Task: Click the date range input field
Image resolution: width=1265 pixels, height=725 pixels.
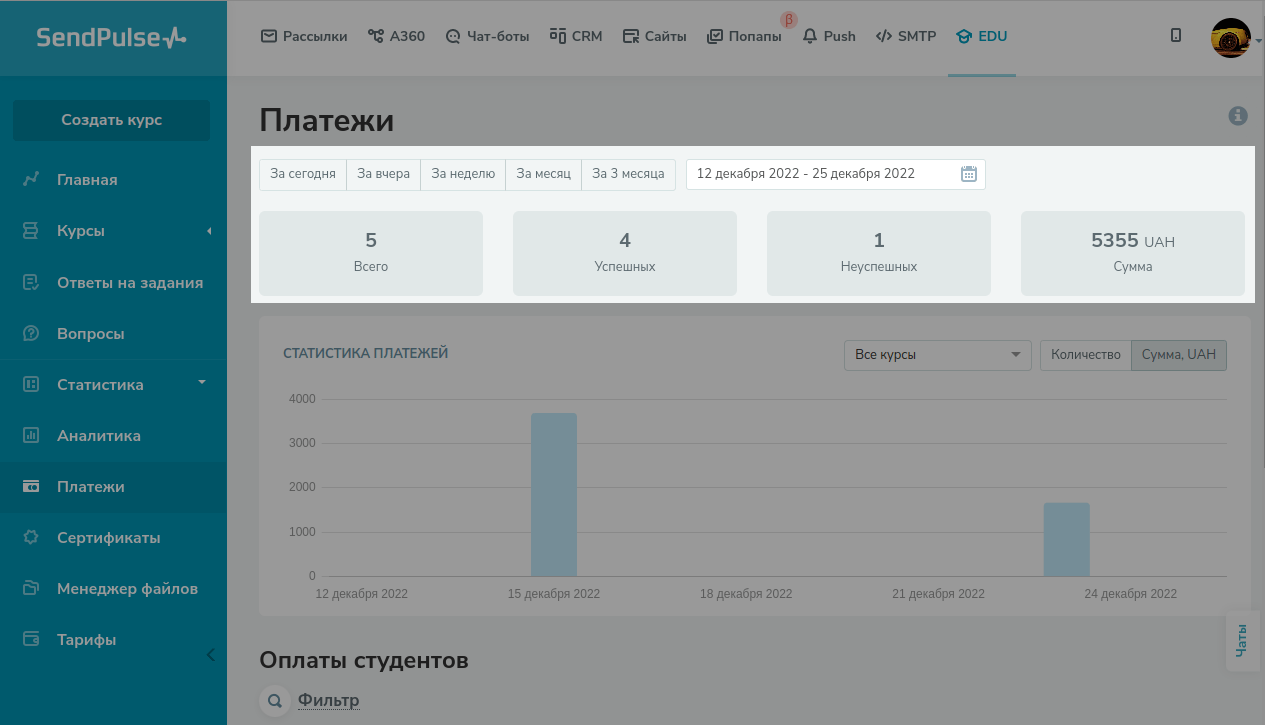Action: [835, 174]
